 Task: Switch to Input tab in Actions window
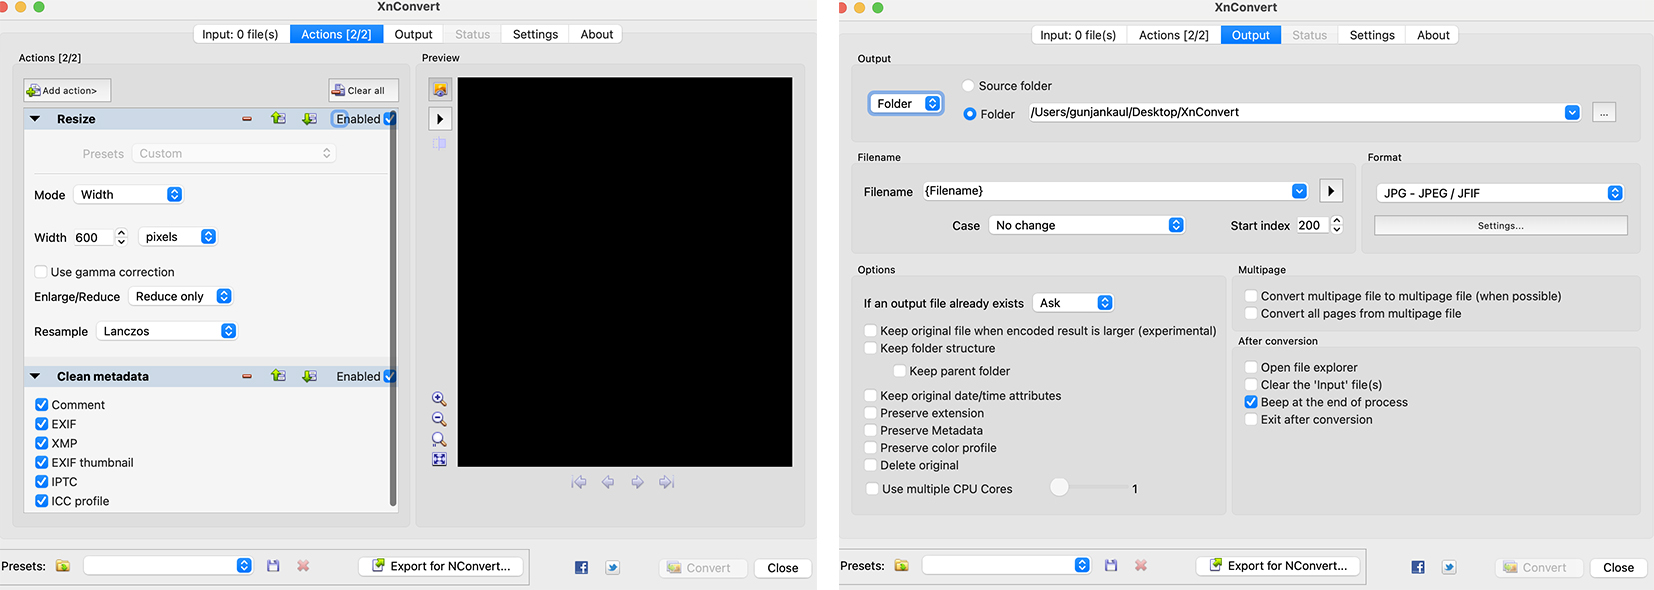pyautogui.click(x=240, y=34)
